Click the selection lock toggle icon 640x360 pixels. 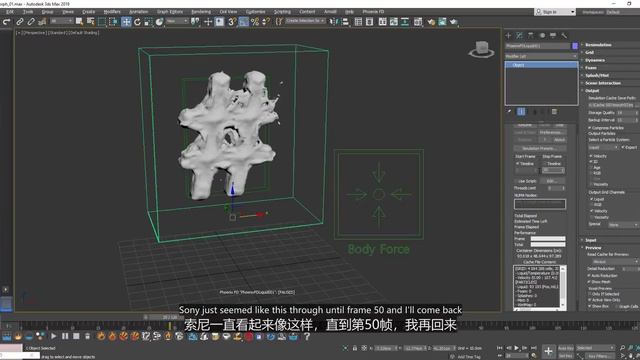pos(355,348)
